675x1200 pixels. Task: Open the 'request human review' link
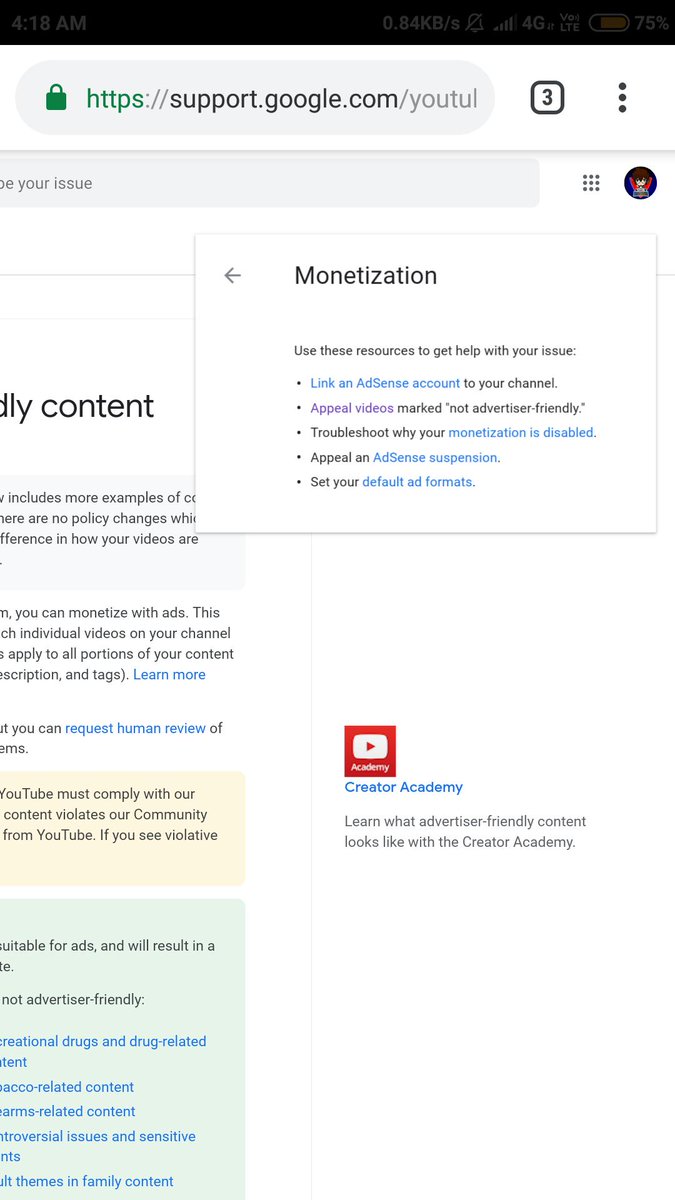click(x=136, y=729)
